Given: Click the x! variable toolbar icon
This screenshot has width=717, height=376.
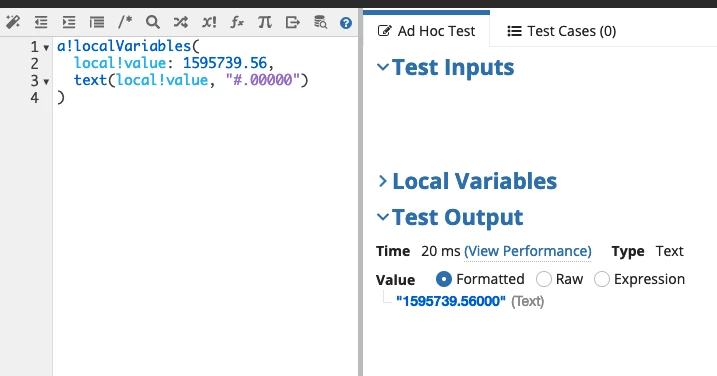Looking at the screenshot, I should pos(209,22).
